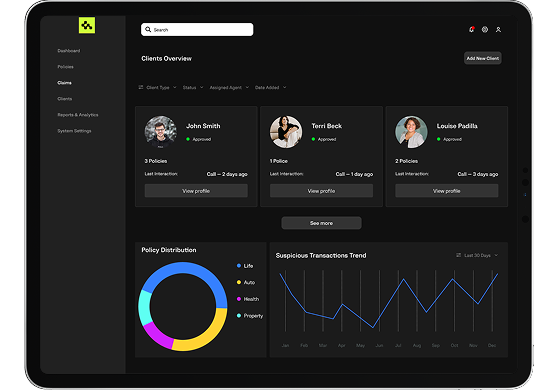Go to Dashboard in the sidebar
Viewport: 560px width, 391px height.
tap(69, 51)
